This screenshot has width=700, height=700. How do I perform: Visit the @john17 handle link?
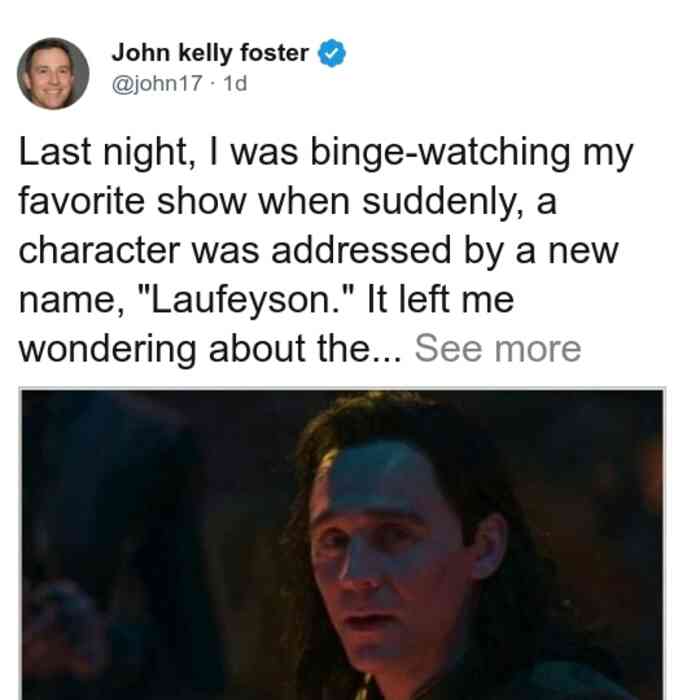click(157, 83)
